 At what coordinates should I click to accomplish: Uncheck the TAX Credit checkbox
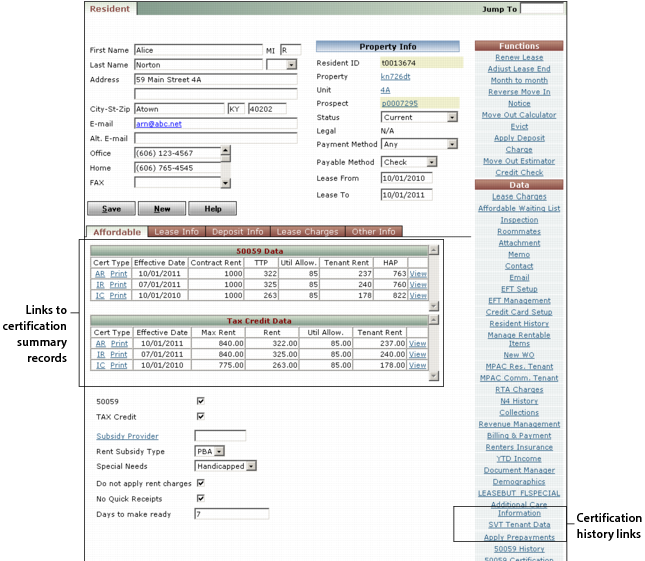coord(200,416)
